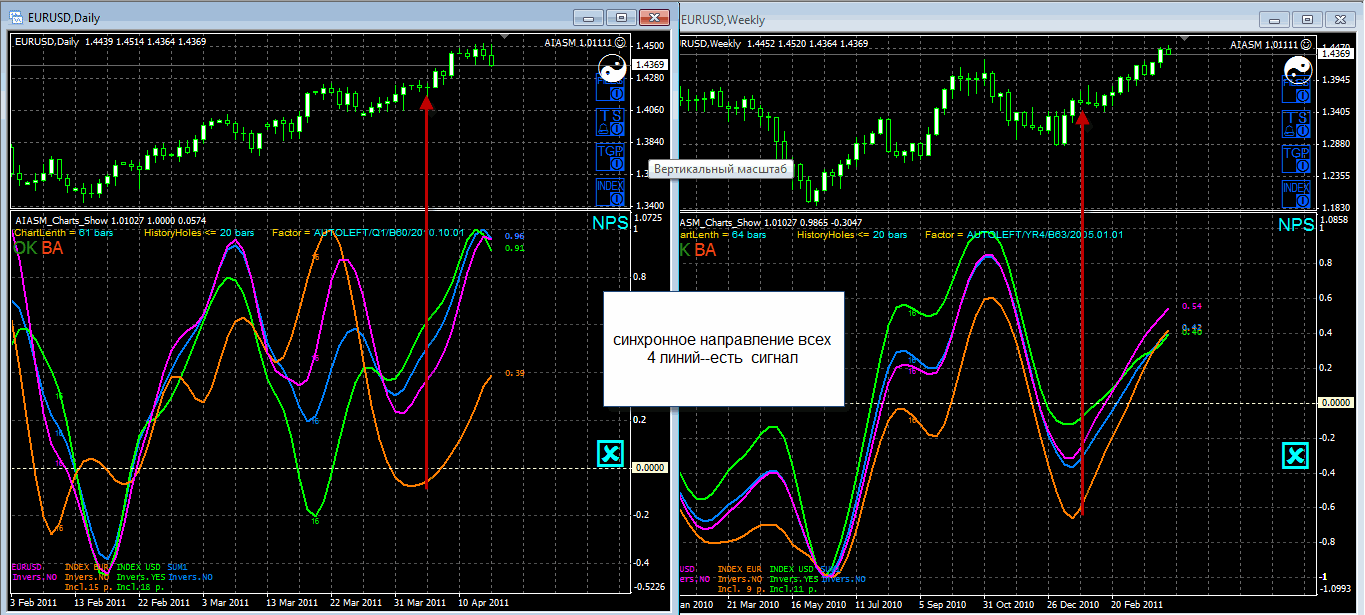The image size is (1365, 615).
Task: Click 1.4369 price label in Daily chart
Action: pos(651,65)
